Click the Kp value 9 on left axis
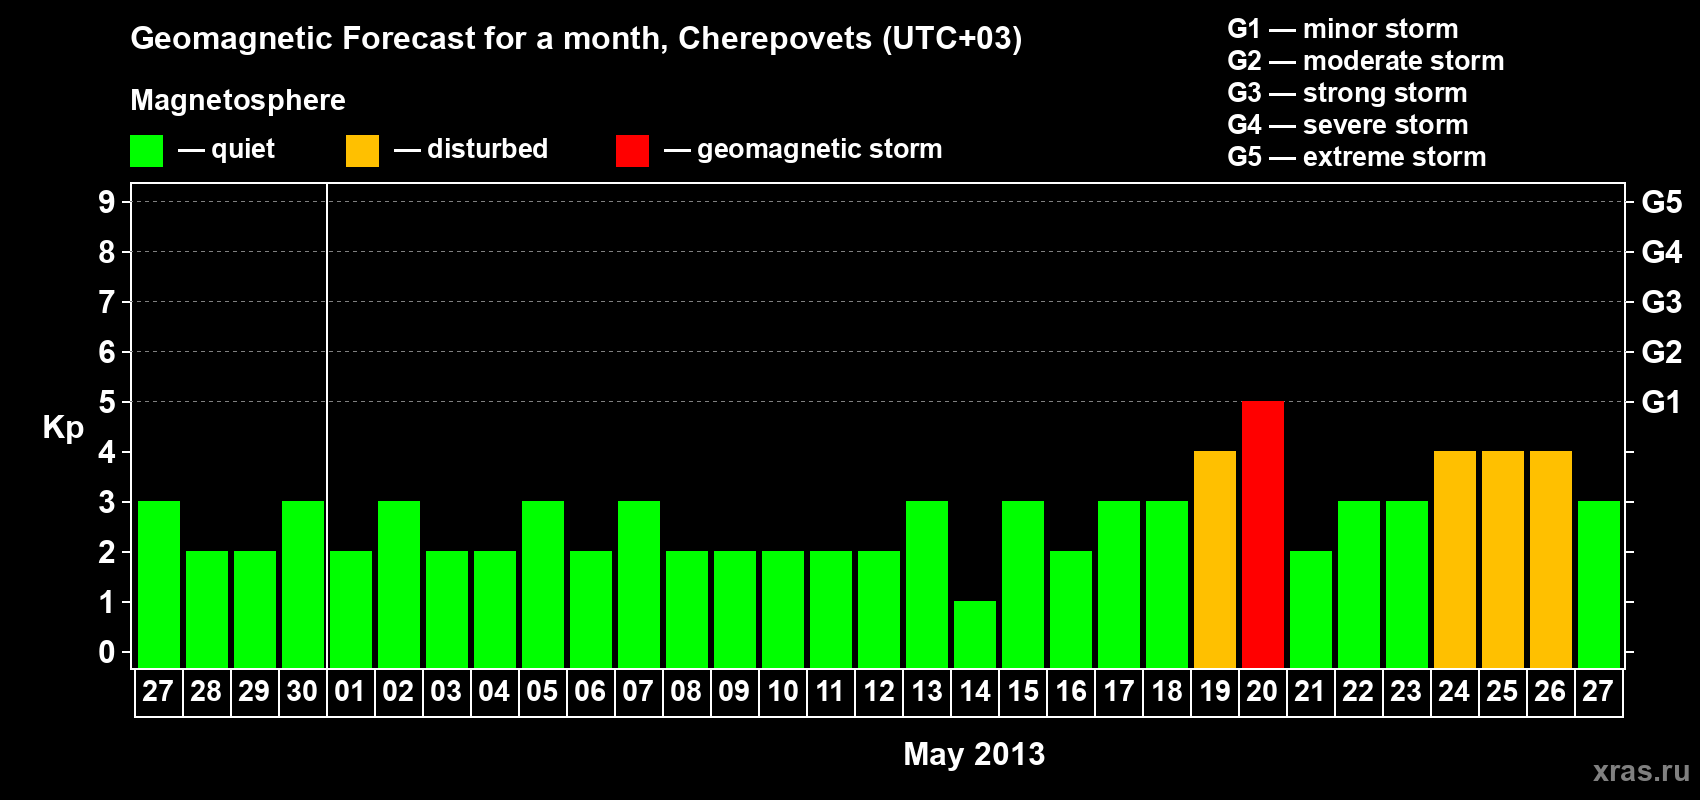Screen dimensions: 1700x800 (x=107, y=202)
